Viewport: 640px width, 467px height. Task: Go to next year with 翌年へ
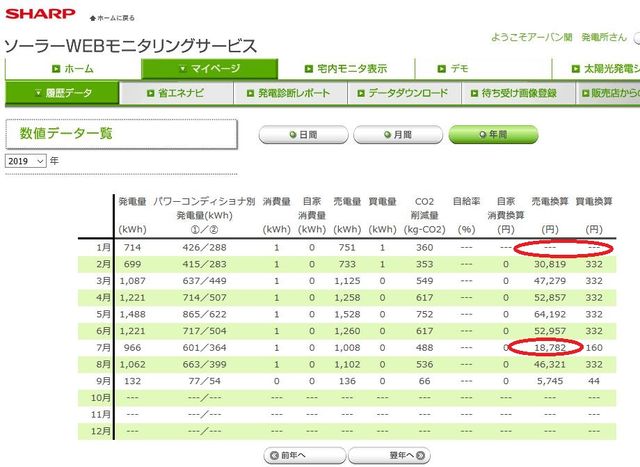[389, 455]
